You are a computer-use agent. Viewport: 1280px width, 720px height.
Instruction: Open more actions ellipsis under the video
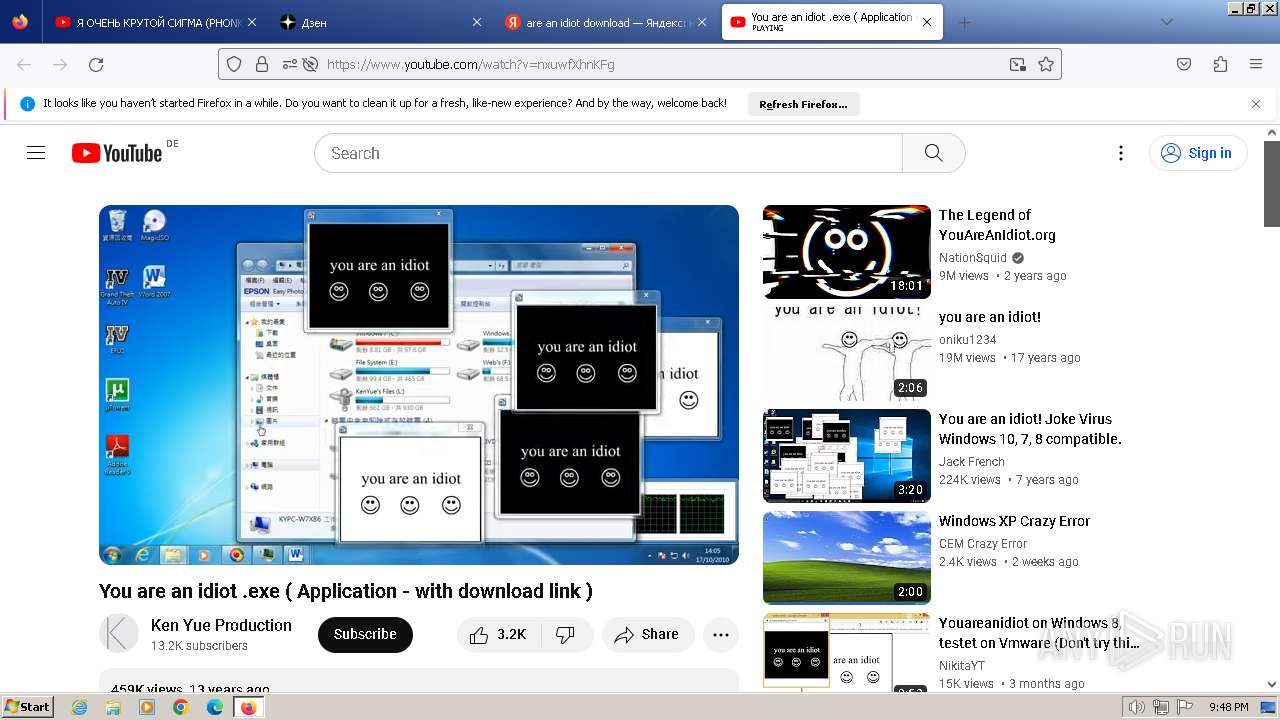pos(721,635)
